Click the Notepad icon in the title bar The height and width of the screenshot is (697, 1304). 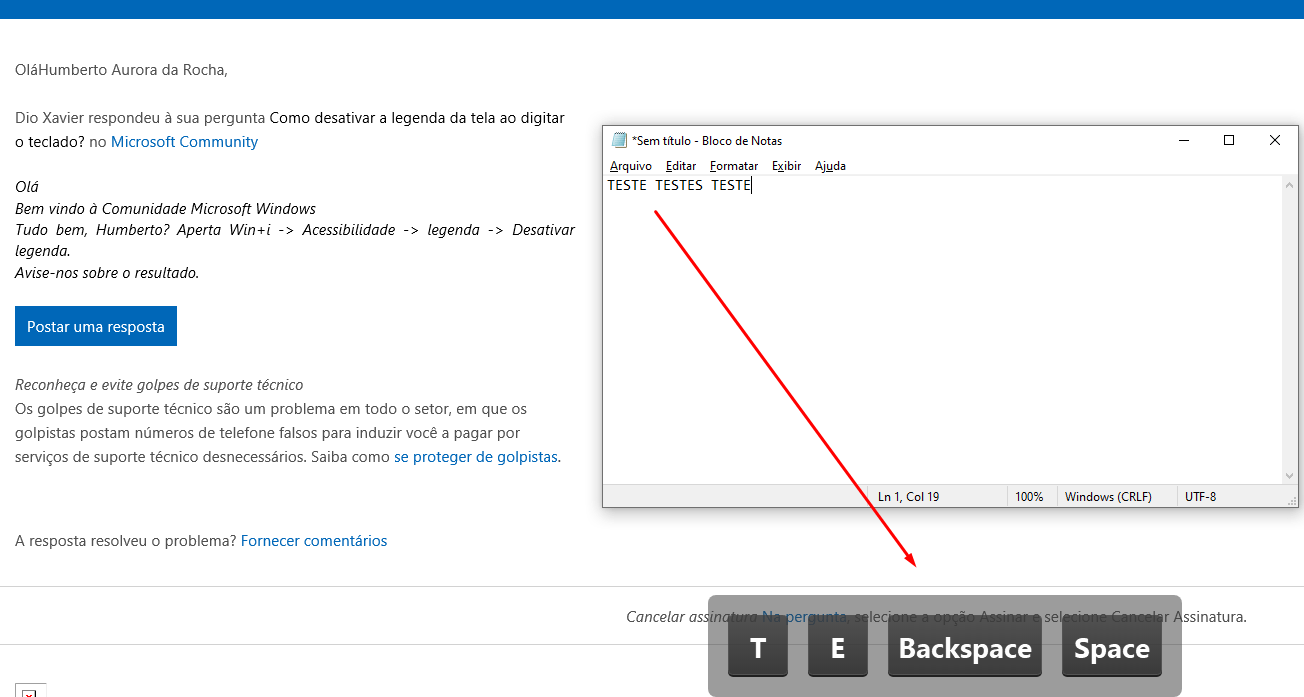pos(619,141)
